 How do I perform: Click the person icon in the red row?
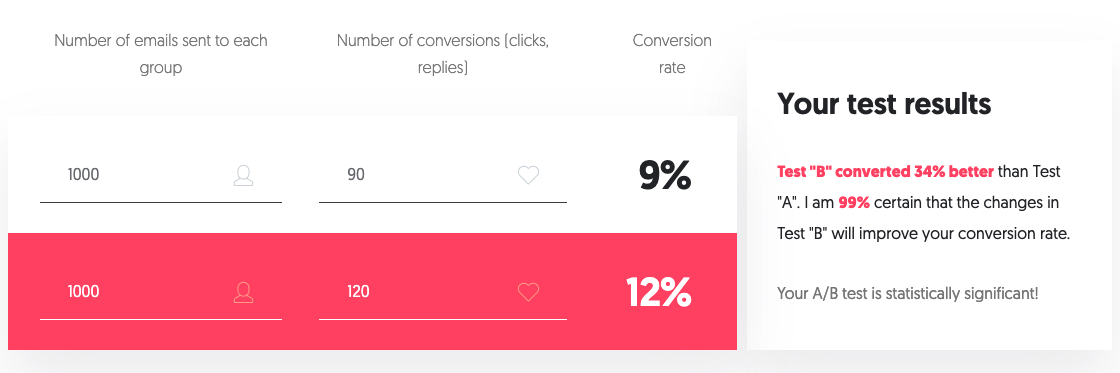[244, 292]
